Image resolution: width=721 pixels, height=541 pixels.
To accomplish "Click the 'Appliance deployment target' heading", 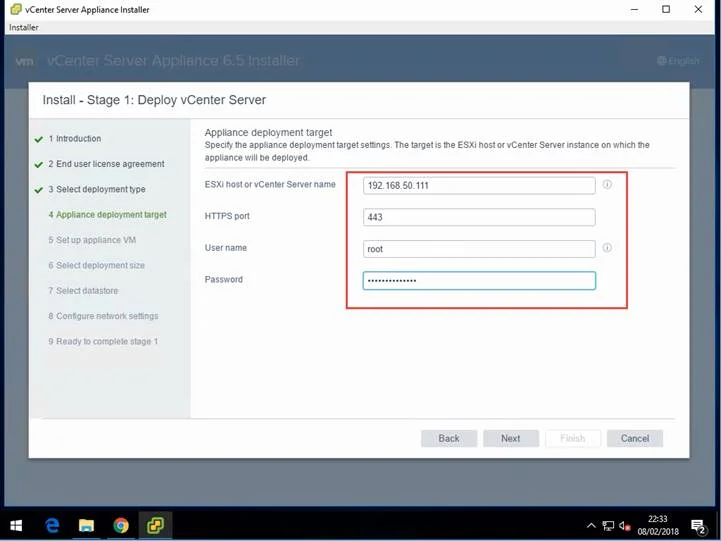I will (x=268, y=132).
